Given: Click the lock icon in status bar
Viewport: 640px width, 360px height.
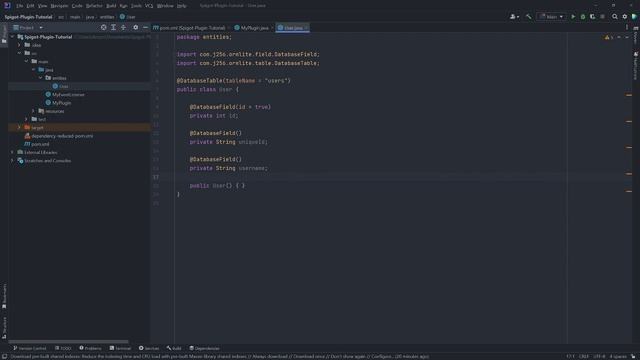Looking at the screenshot, I should (x=634, y=356).
